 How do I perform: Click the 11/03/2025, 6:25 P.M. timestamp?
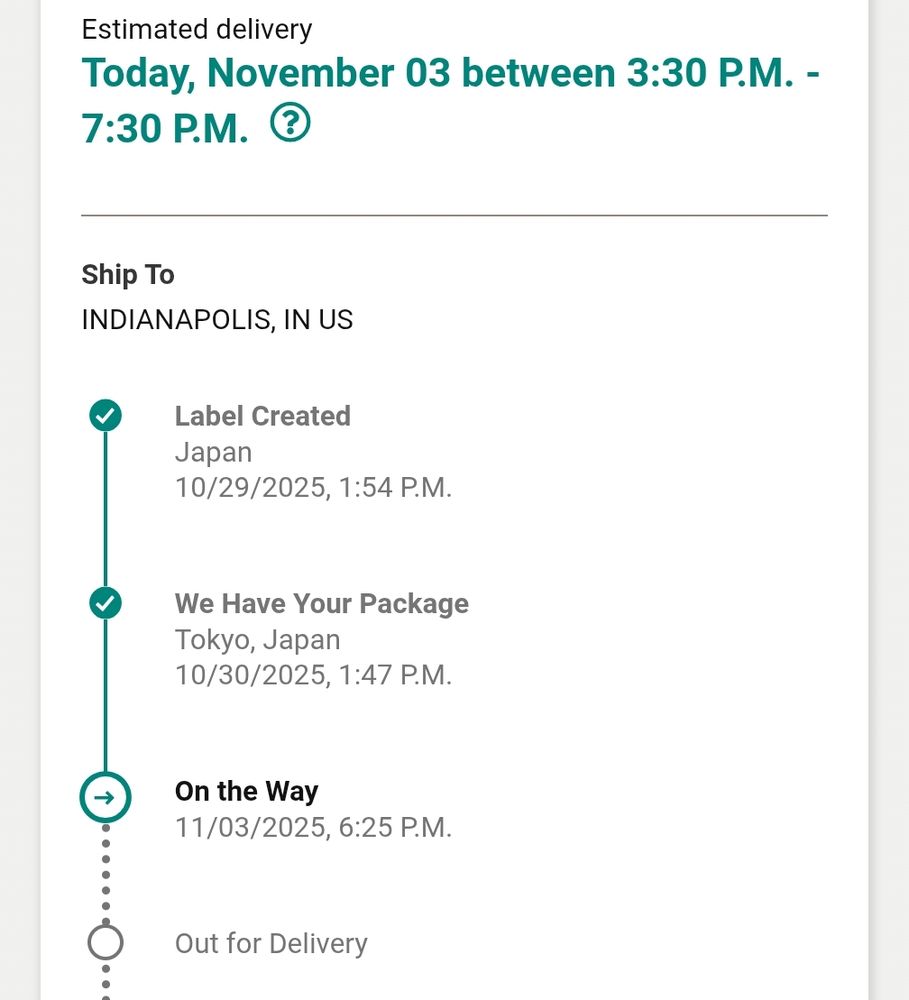(313, 828)
